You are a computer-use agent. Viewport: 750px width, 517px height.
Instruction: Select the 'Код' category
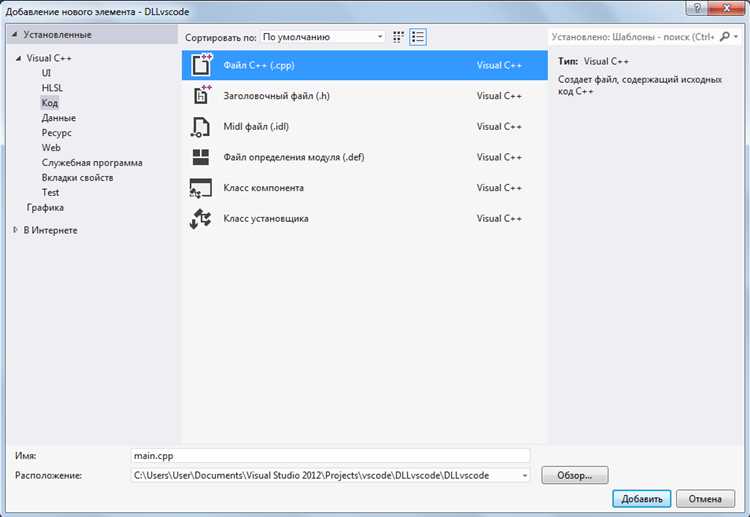[x=50, y=103]
